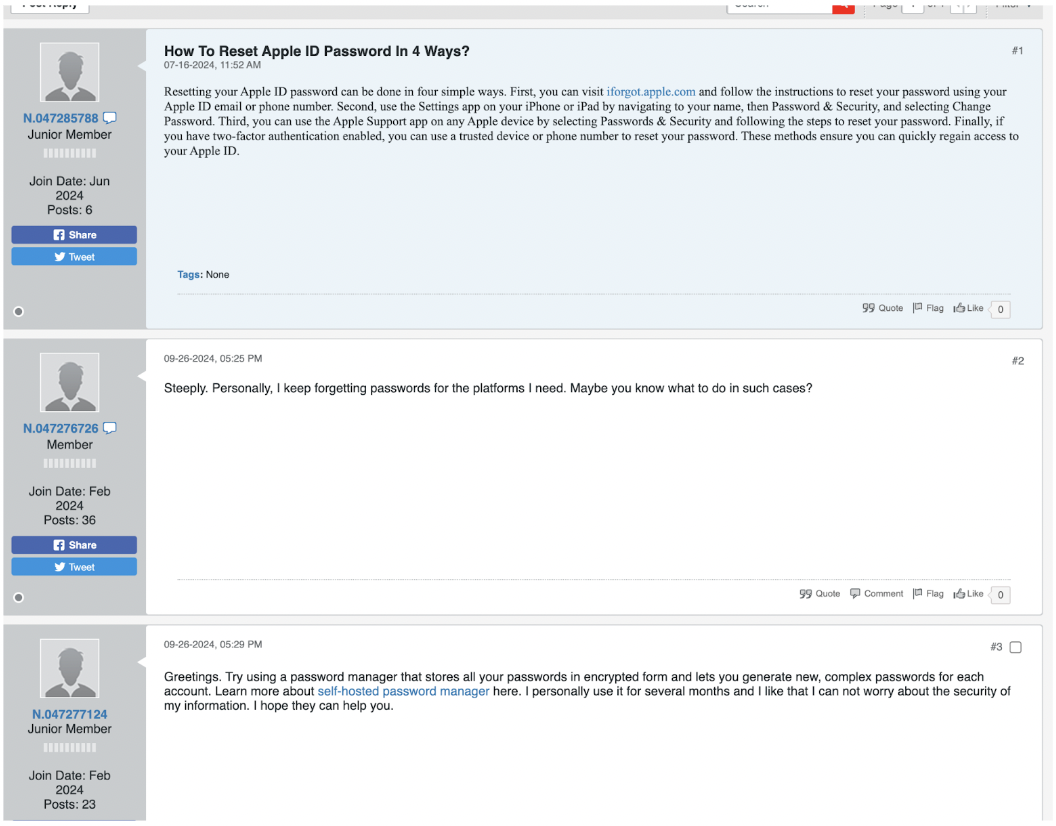Like the second post about forgetting passwords
The width and height of the screenshot is (1056, 826).
pos(968,594)
